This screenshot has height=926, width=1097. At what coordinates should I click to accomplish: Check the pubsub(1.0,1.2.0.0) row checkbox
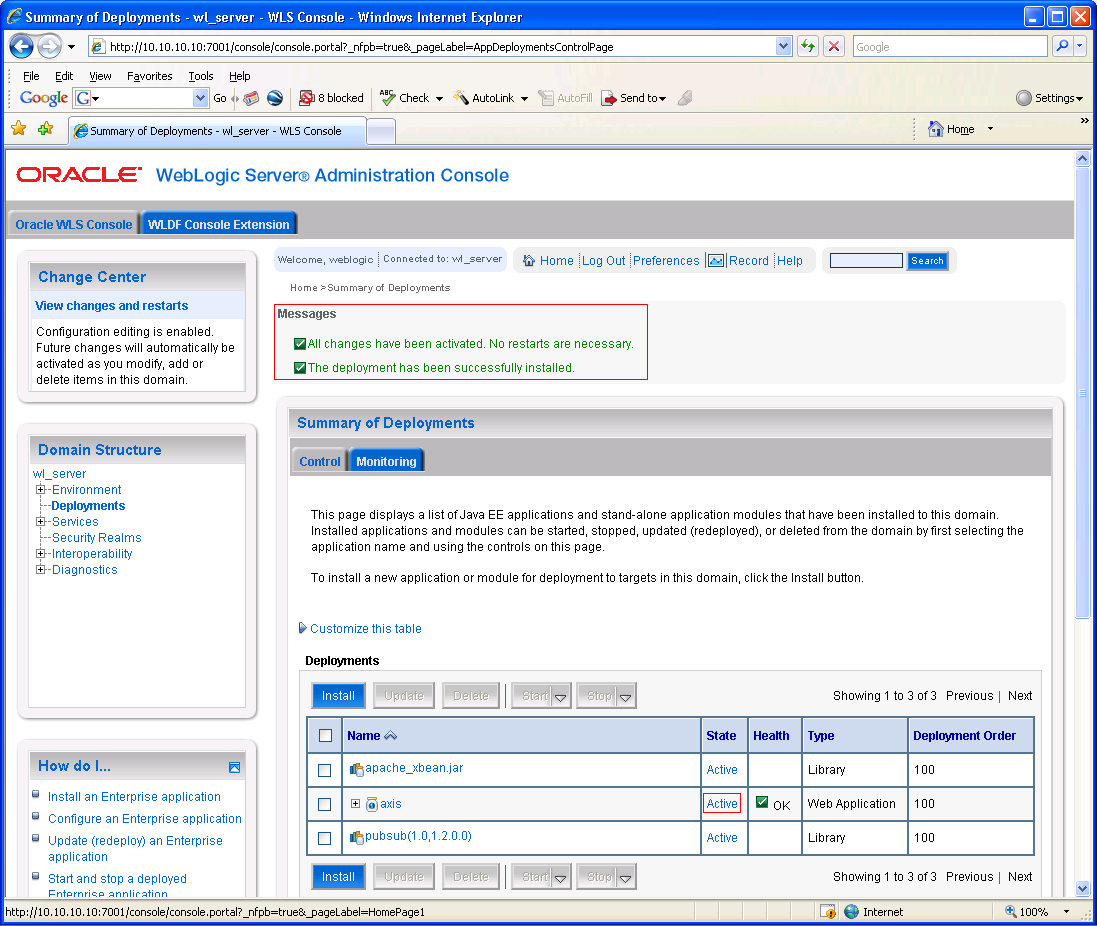click(x=325, y=838)
